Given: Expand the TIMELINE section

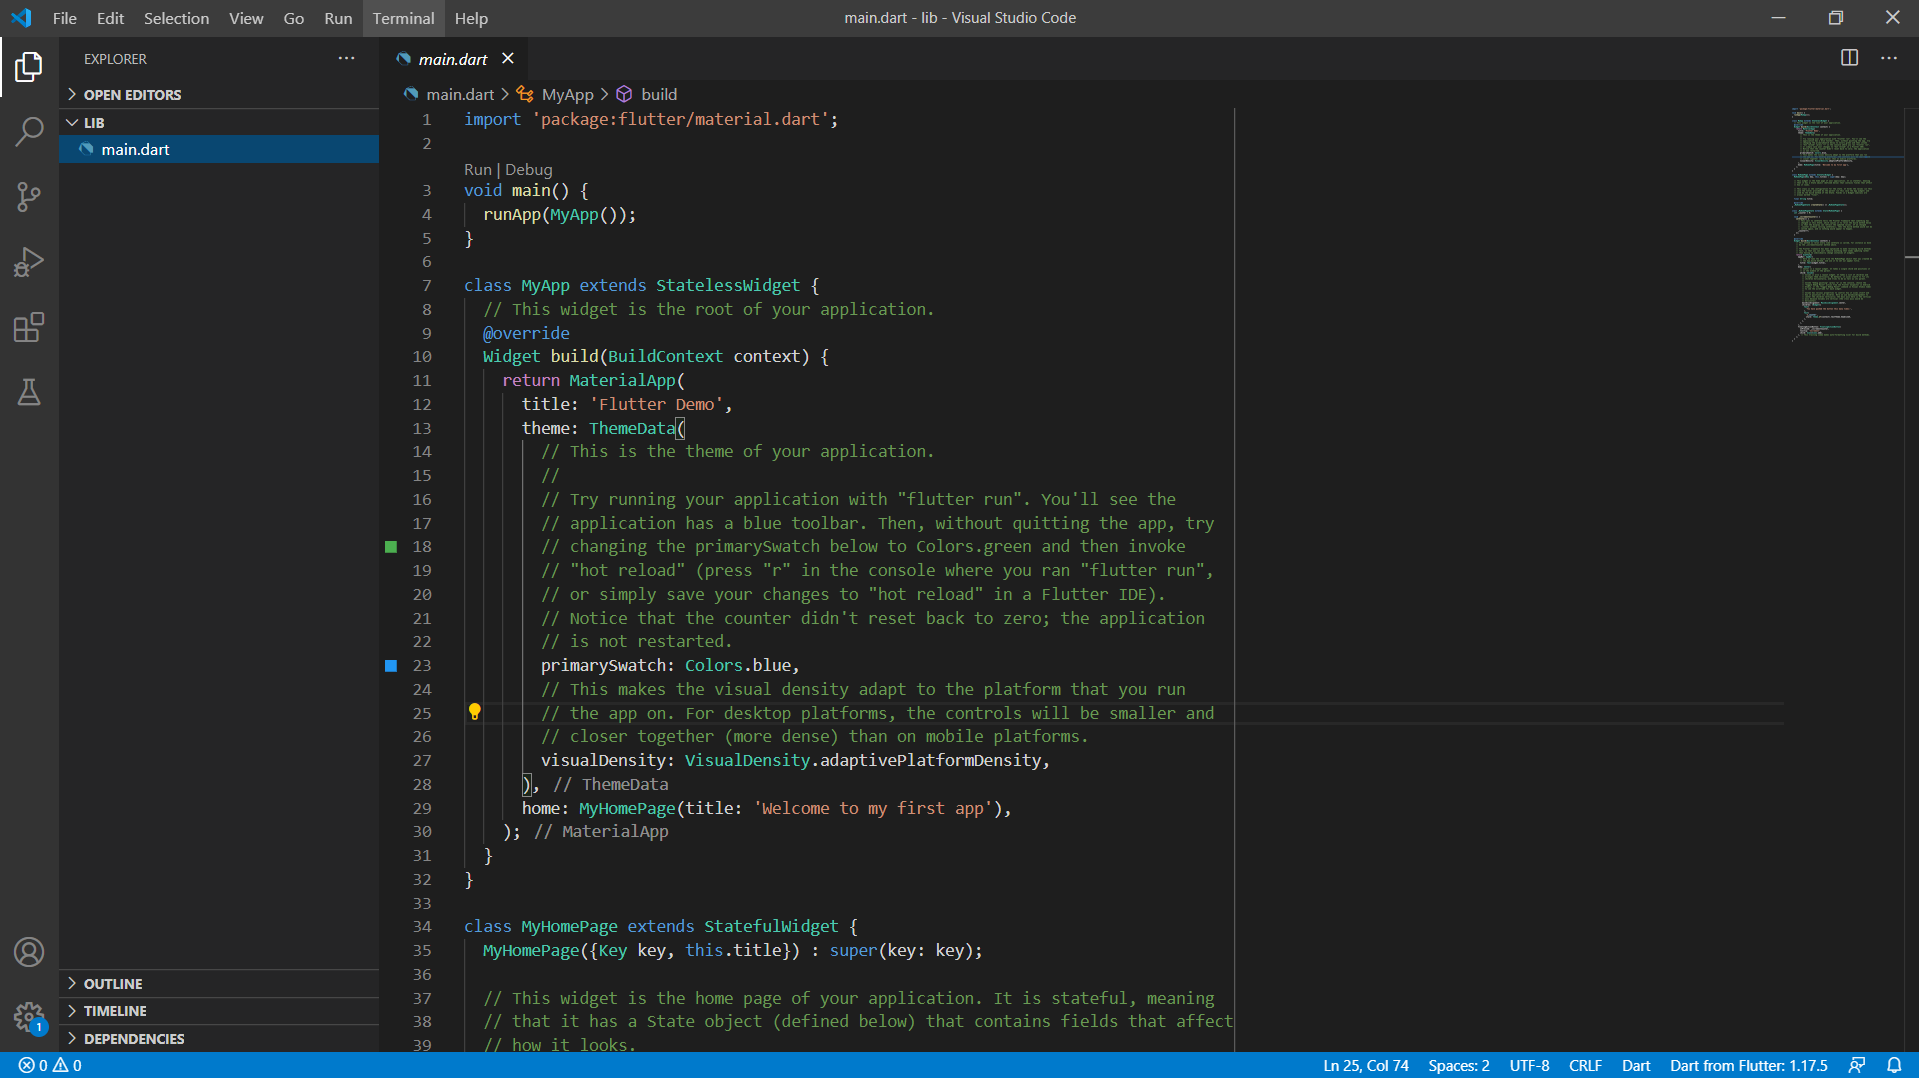Looking at the screenshot, I should point(219,1011).
